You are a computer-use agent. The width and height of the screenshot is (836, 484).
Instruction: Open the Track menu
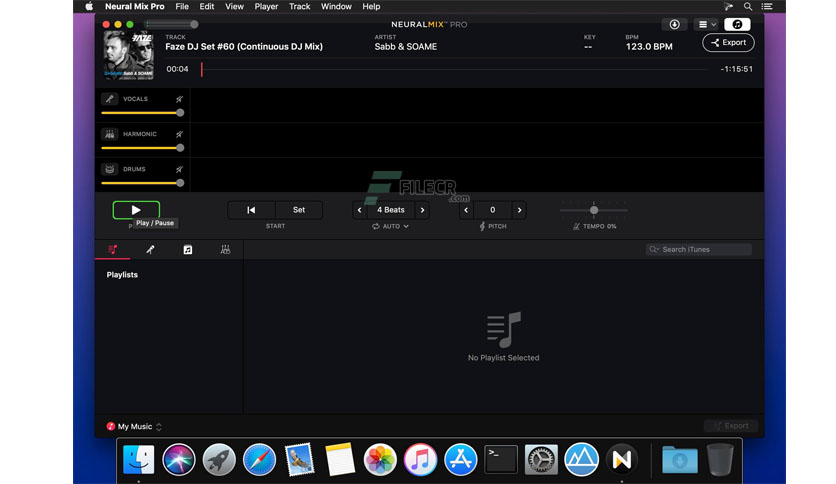click(300, 6)
